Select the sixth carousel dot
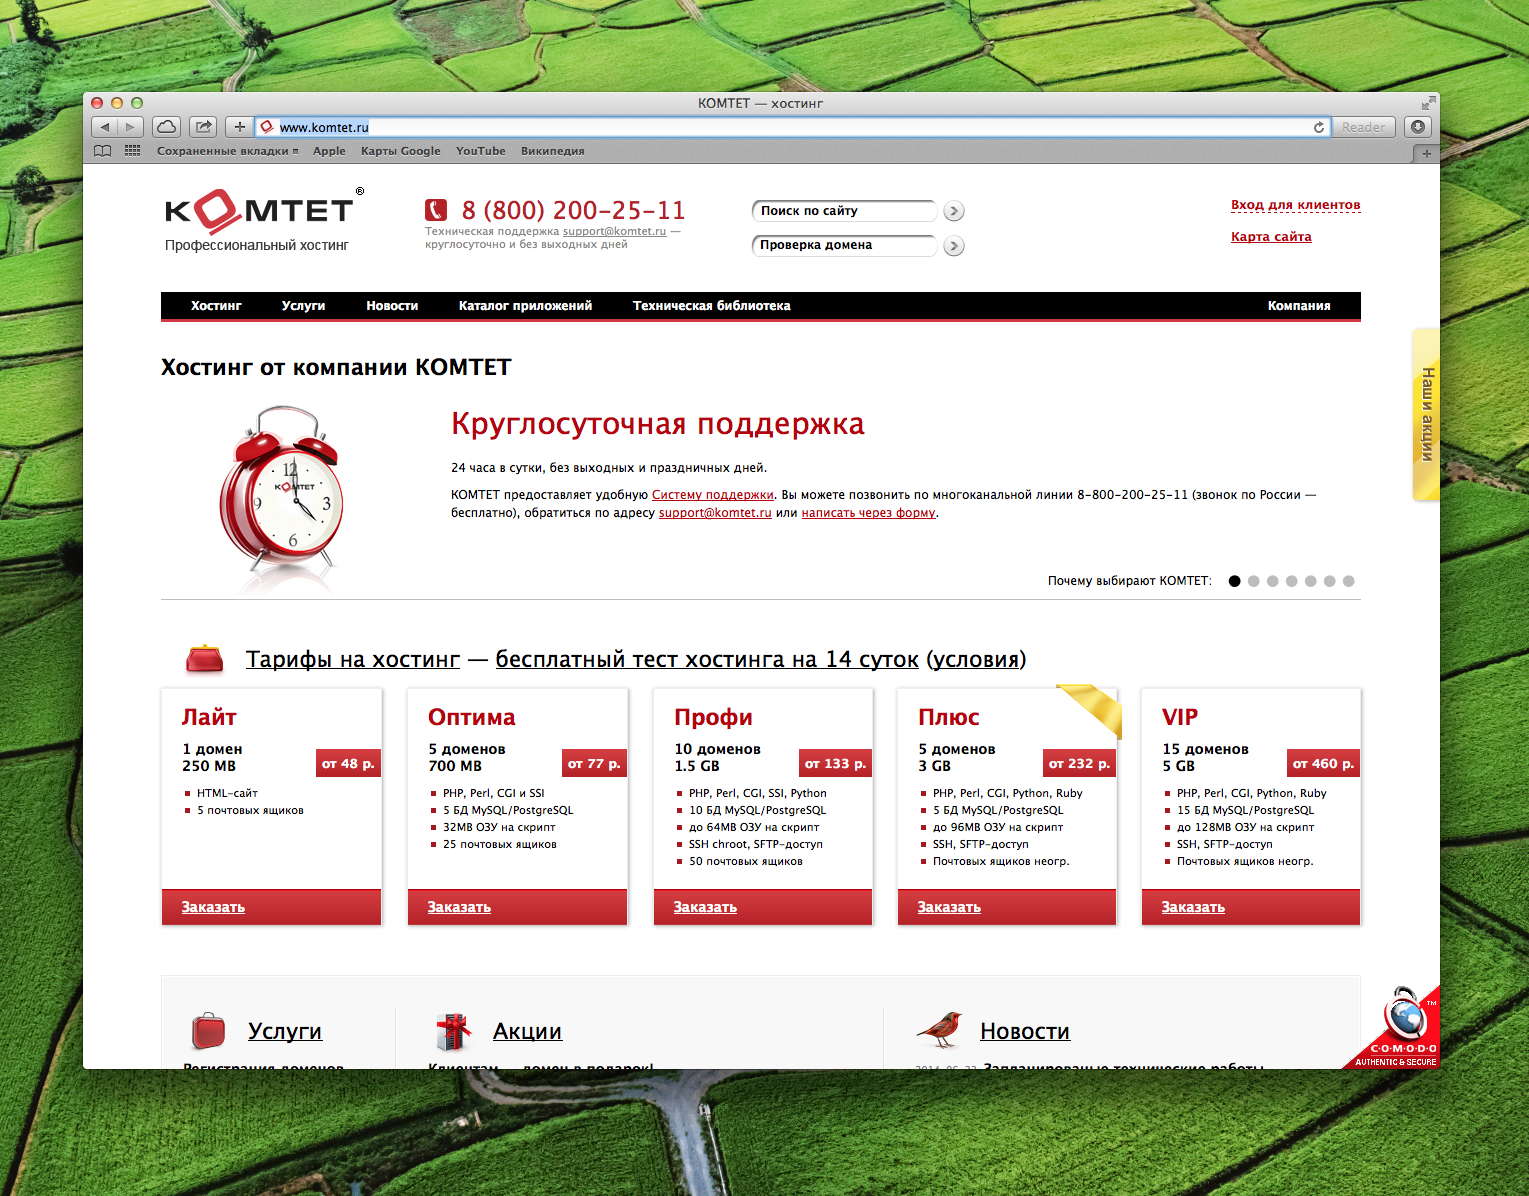The height and width of the screenshot is (1196, 1529). click(x=1329, y=581)
